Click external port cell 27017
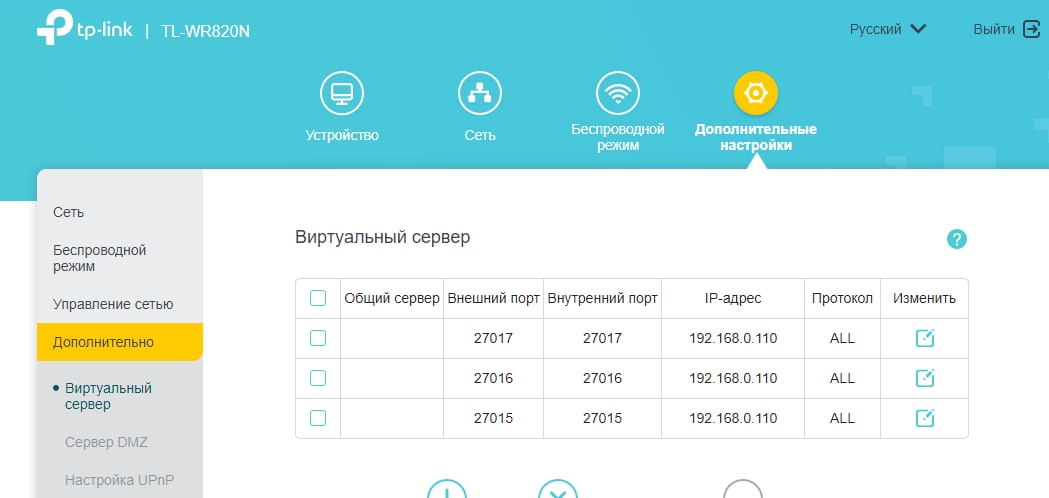Image resolution: width=1049 pixels, height=498 pixels. (494, 339)
